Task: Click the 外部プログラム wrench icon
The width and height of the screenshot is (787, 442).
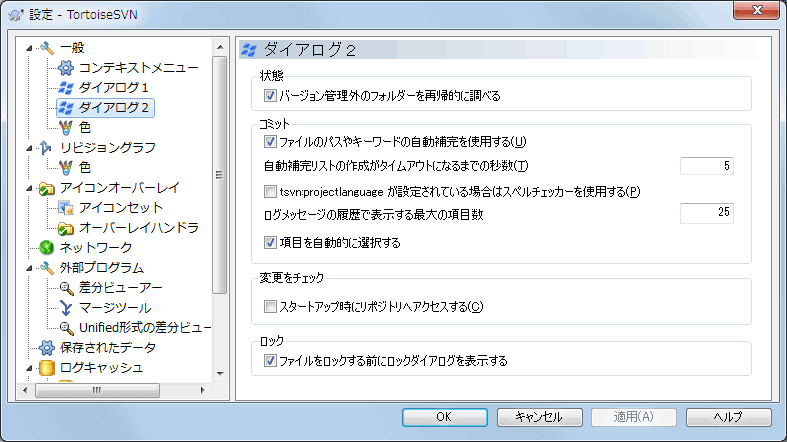Action: tap(47, 268)
